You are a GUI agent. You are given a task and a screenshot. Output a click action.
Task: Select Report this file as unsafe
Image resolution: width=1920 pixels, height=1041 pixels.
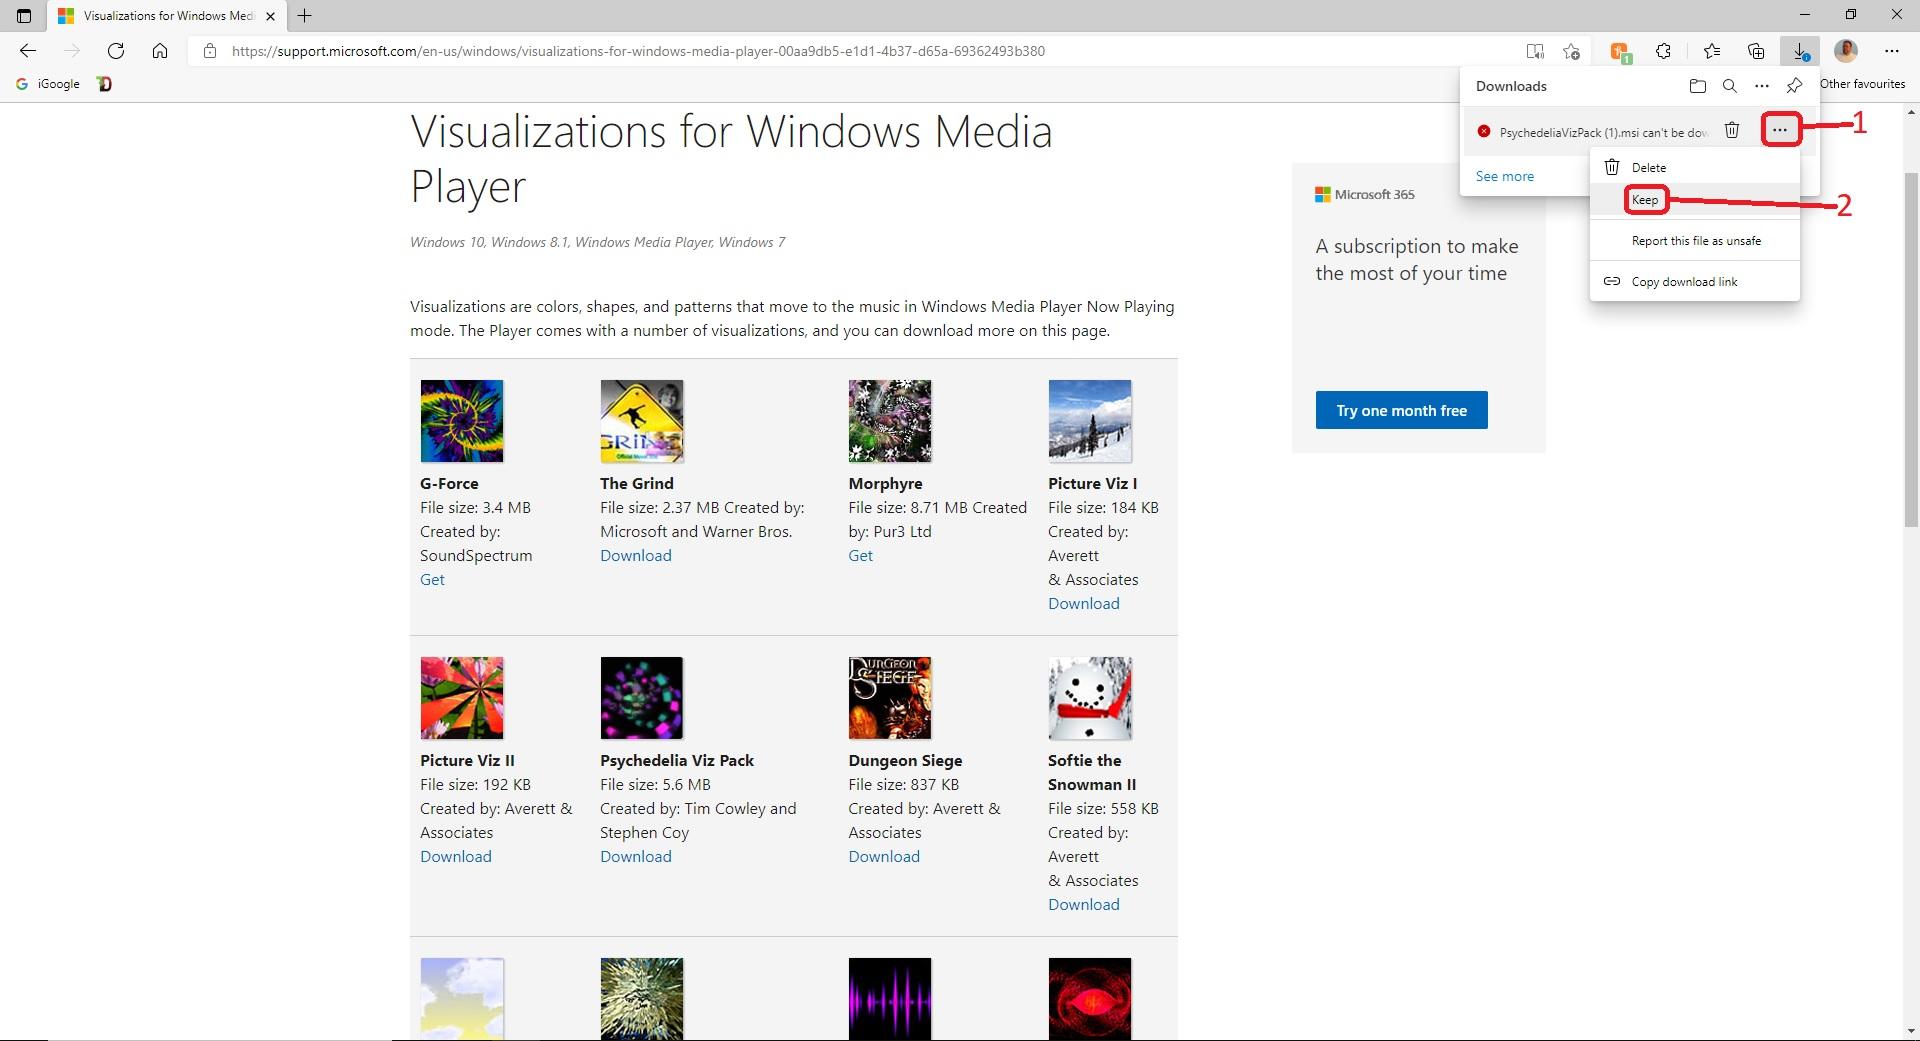[x=1695, y=241]
